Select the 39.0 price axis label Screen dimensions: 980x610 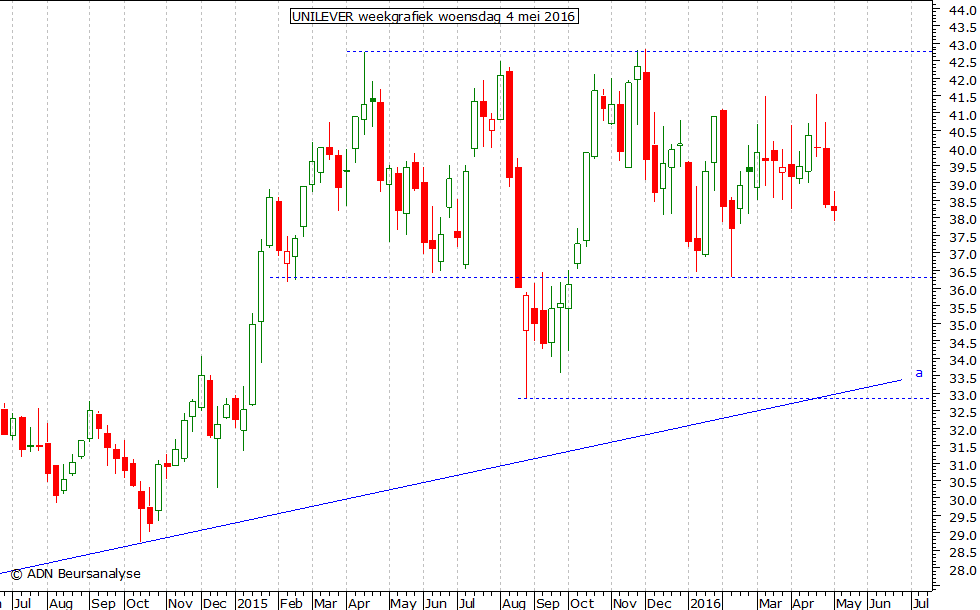click(x=962, y=185)
